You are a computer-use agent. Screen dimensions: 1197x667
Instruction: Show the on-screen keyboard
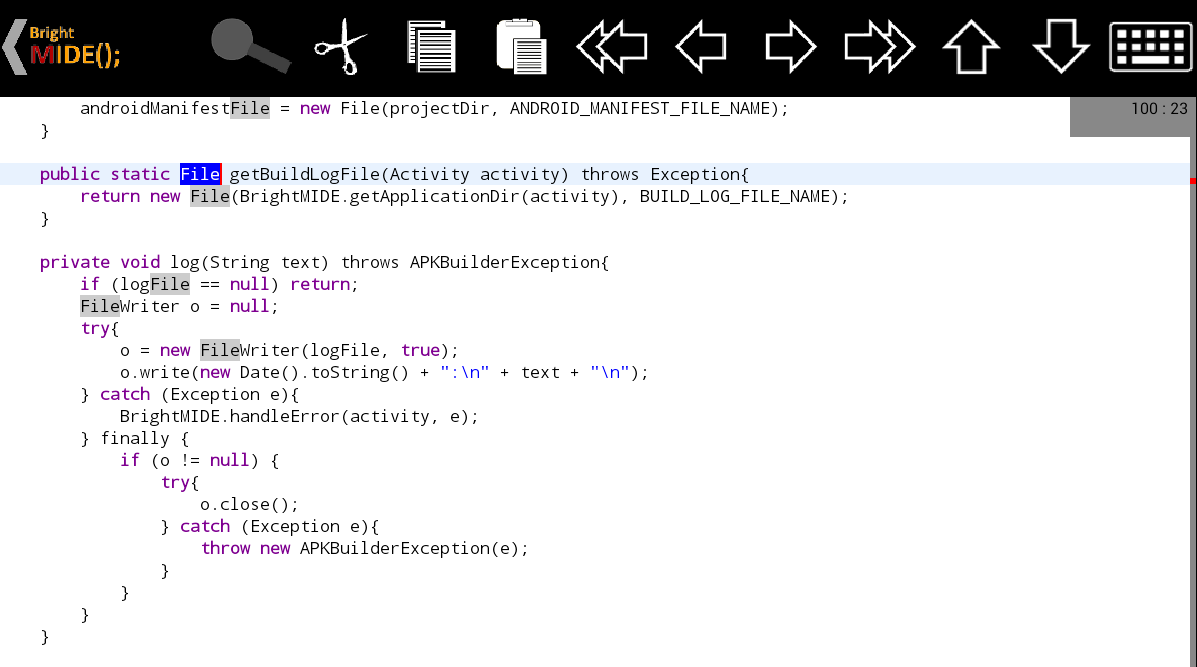point(1150,47)
